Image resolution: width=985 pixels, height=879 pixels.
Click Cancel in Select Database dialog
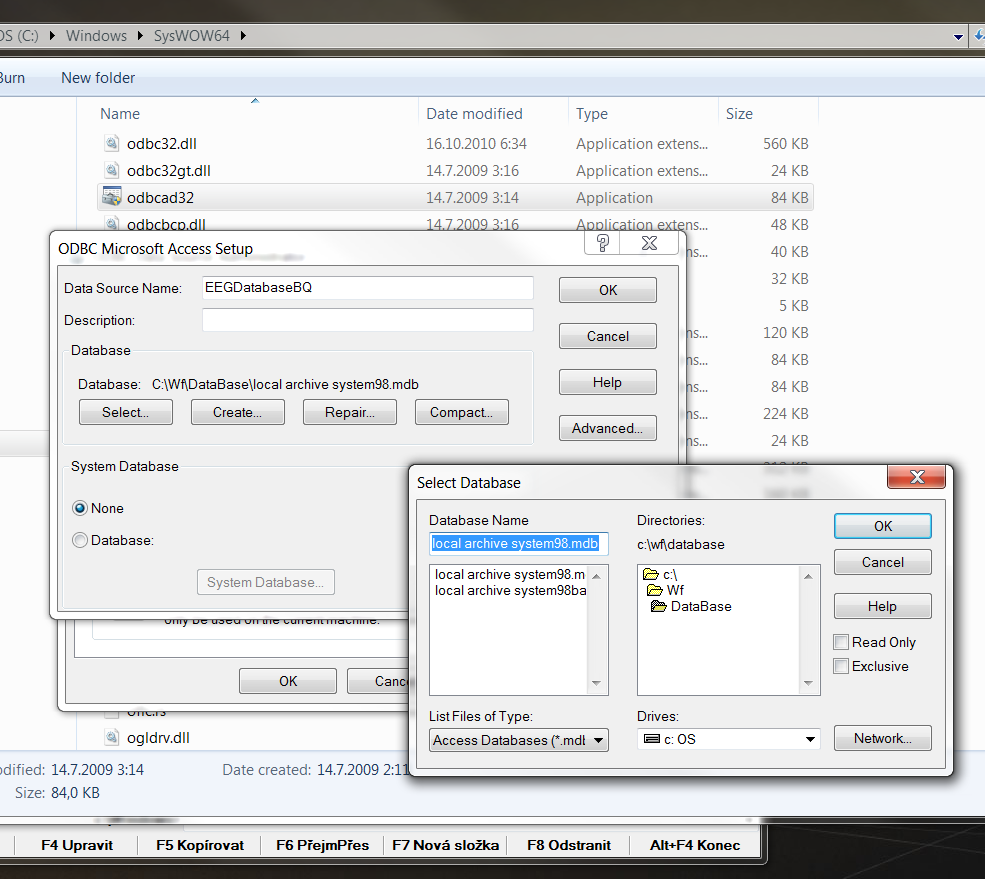point(883,562)
